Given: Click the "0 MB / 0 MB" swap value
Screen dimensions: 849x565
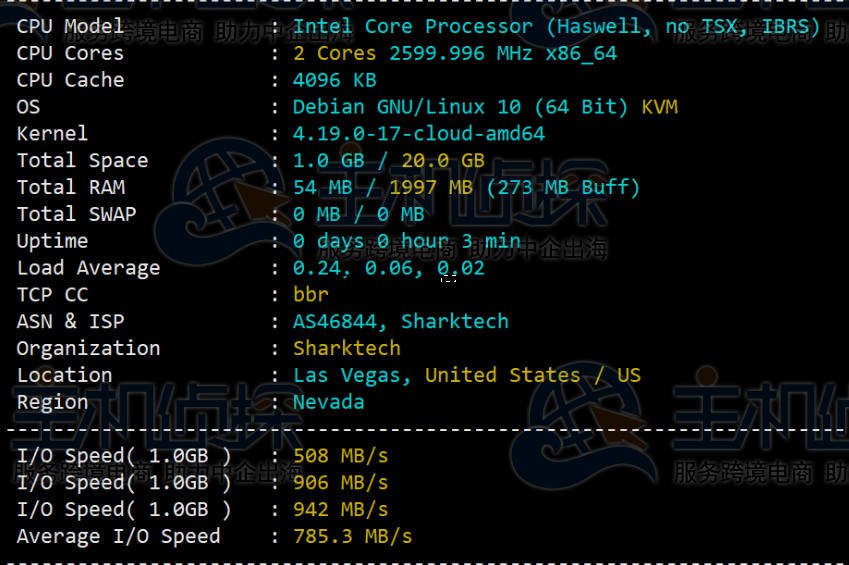Looking at the screenshot, I should click(x=358, y=214).
